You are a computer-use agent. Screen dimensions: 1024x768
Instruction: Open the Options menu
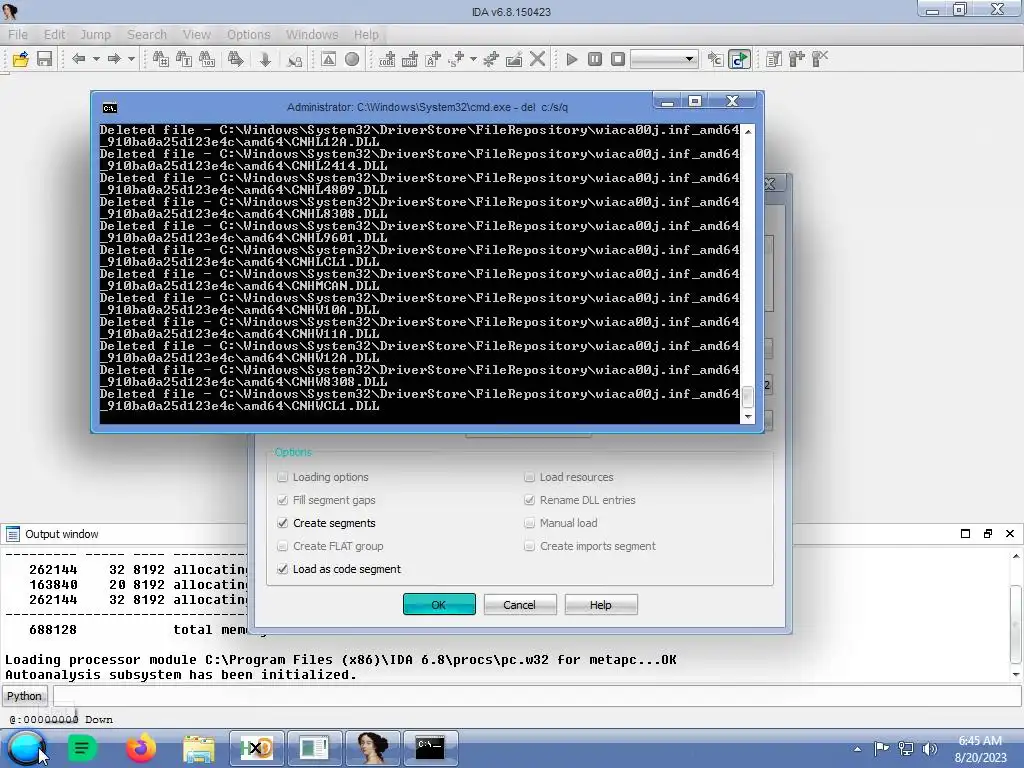(248, 35)
